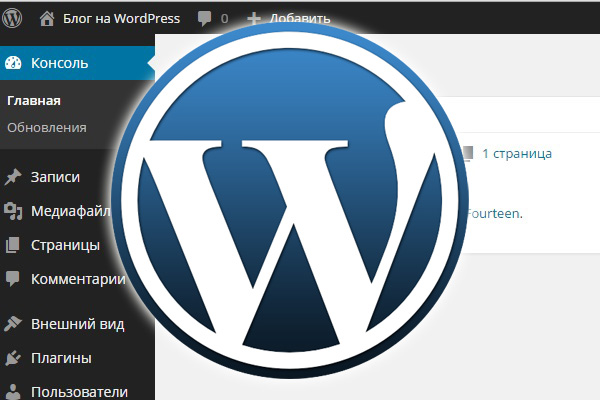Click the plug icon for Плагины
The image size is (600, 400).
click(x=13, y=358)
